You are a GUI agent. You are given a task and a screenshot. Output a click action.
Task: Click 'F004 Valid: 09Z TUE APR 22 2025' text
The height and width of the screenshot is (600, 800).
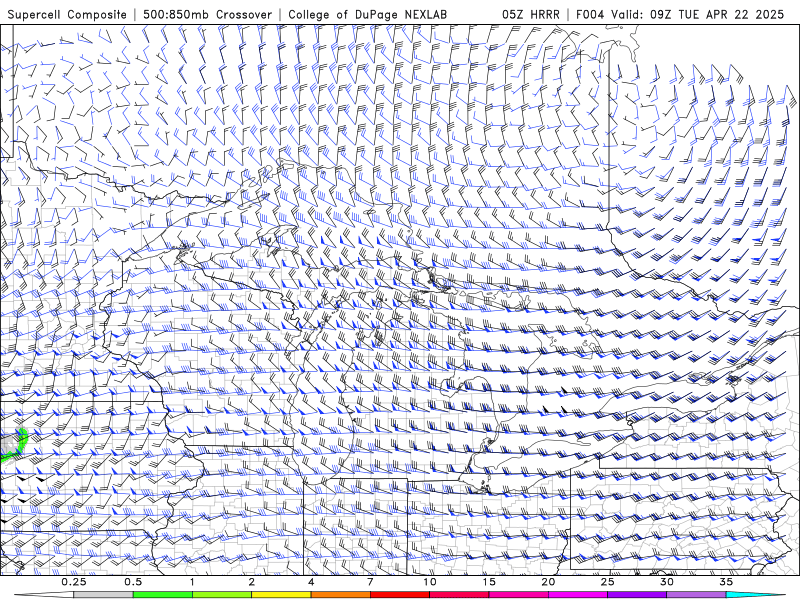click(680, 15)
